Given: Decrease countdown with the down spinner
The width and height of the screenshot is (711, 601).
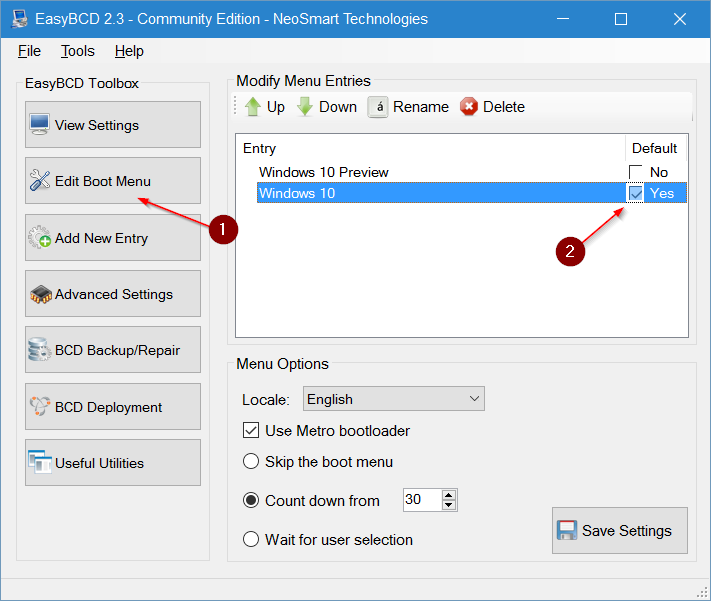Looking at the screenshot, I should coord(448,505).
